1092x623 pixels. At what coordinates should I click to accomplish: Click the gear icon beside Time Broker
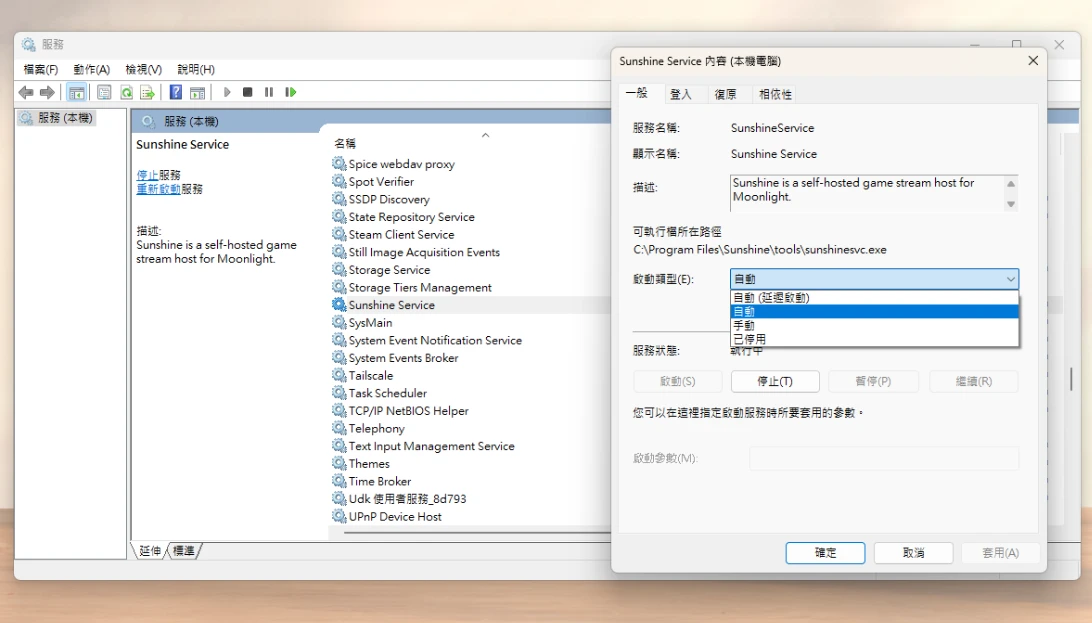coord(339,481)
